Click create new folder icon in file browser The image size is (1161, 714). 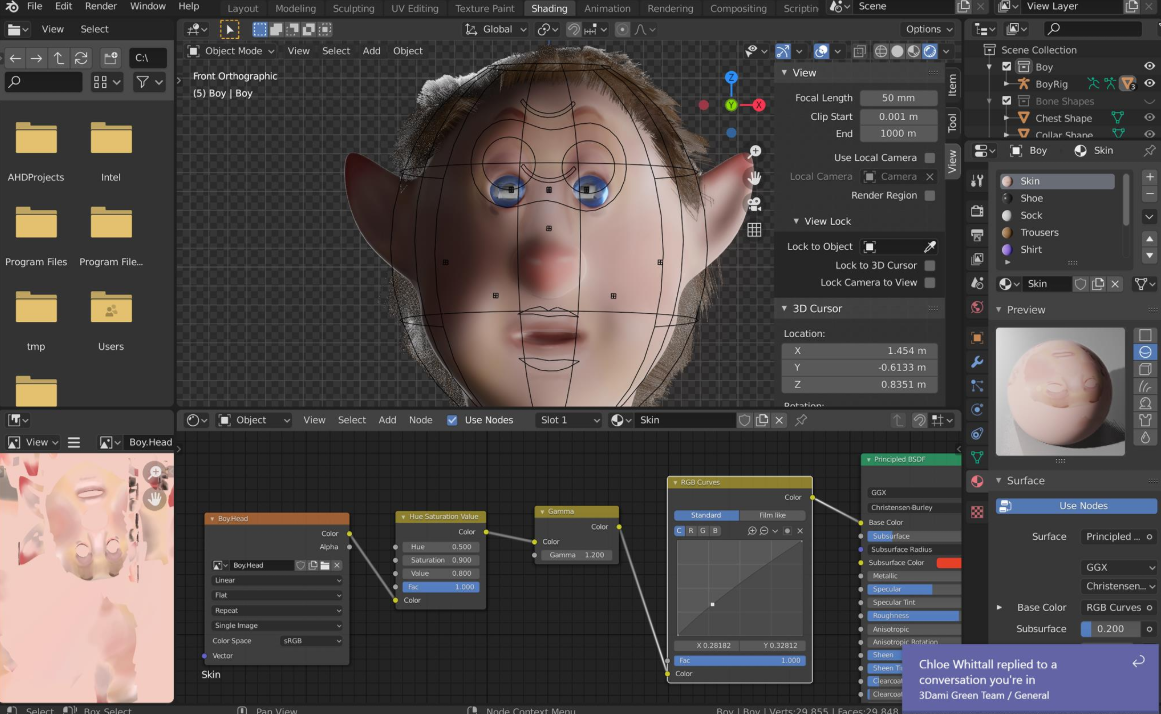click(110, 58)
